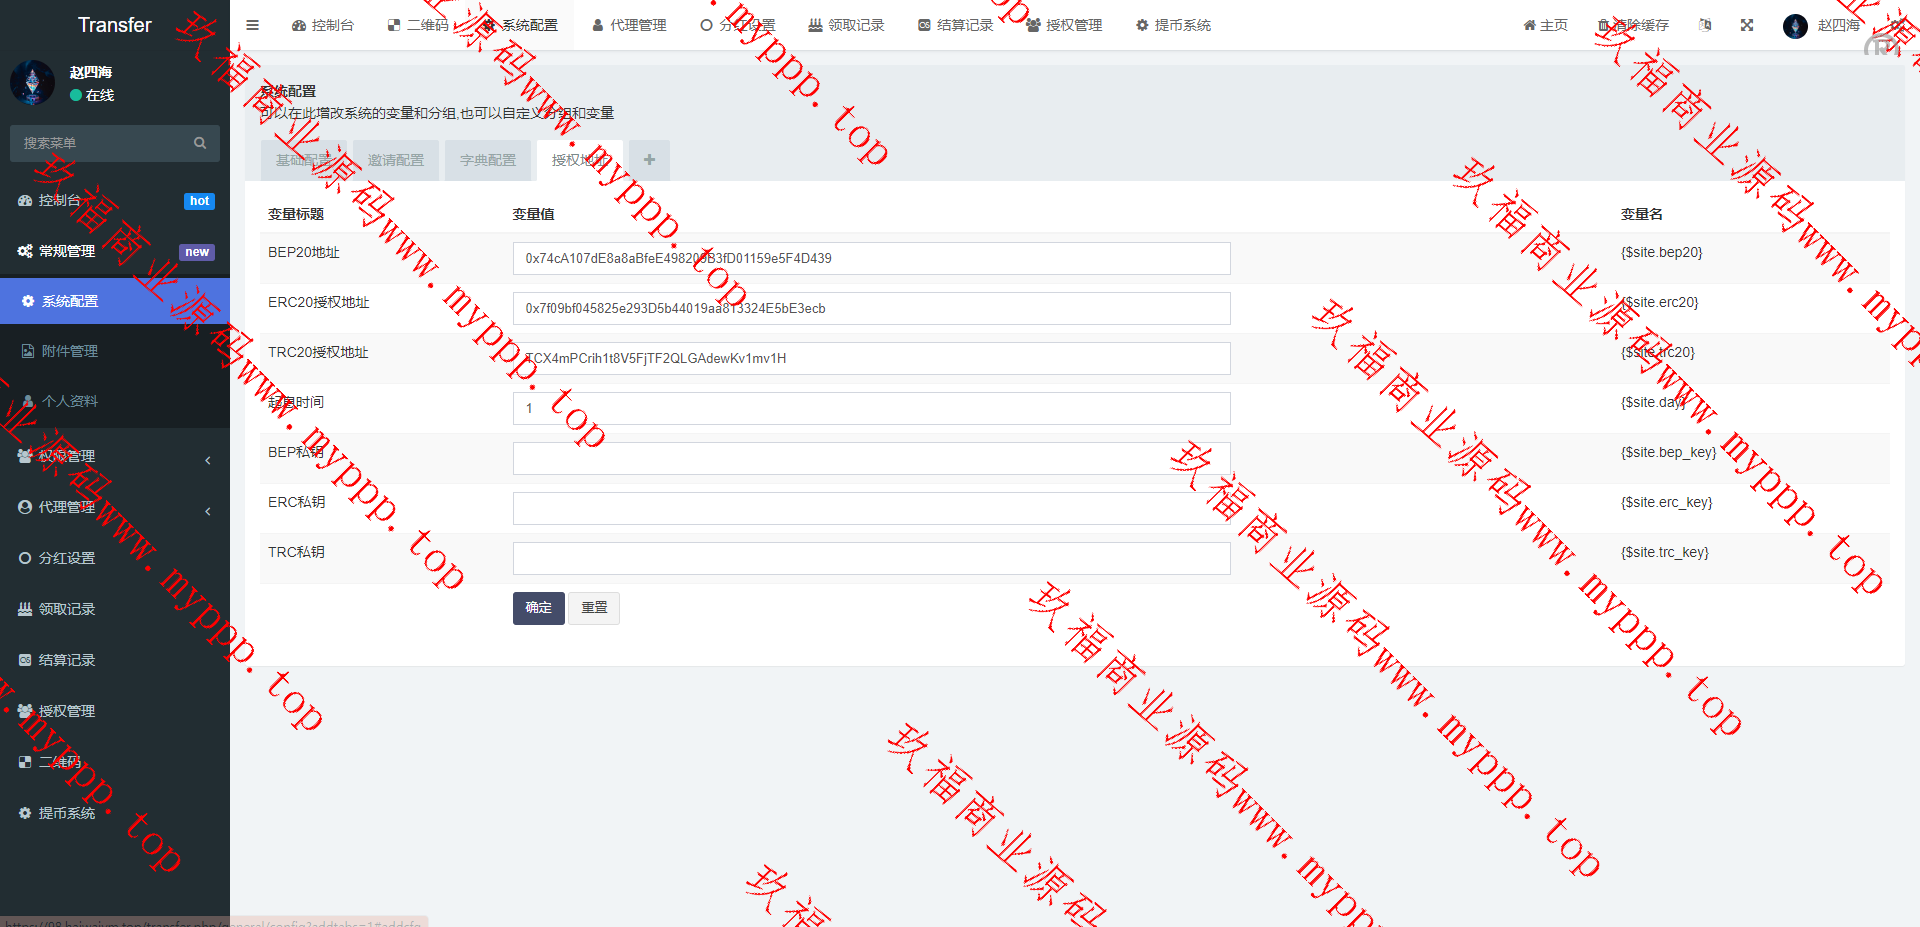Click the user avatar in sidebar
The image size is (1920, 927).
(x=32, y=83)
